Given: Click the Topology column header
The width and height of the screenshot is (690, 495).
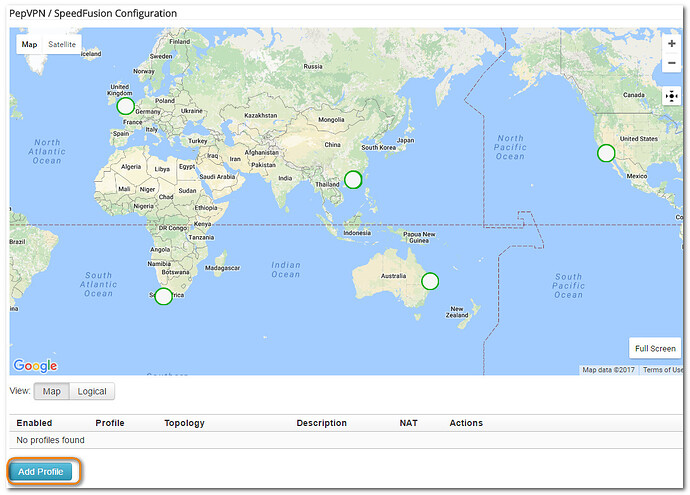Looking at the screenshot, I should pyautogui.click(x=184, y=423).
